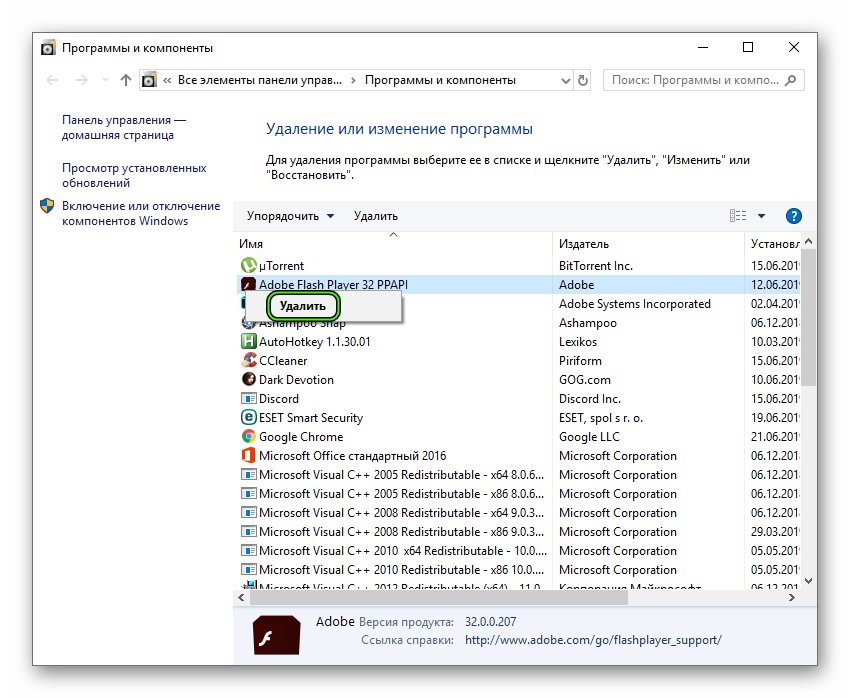The height and width of the screenshot is (698, 850).
Task: Select the ESET Smart Security entry icon
Action: coord(248,417)
